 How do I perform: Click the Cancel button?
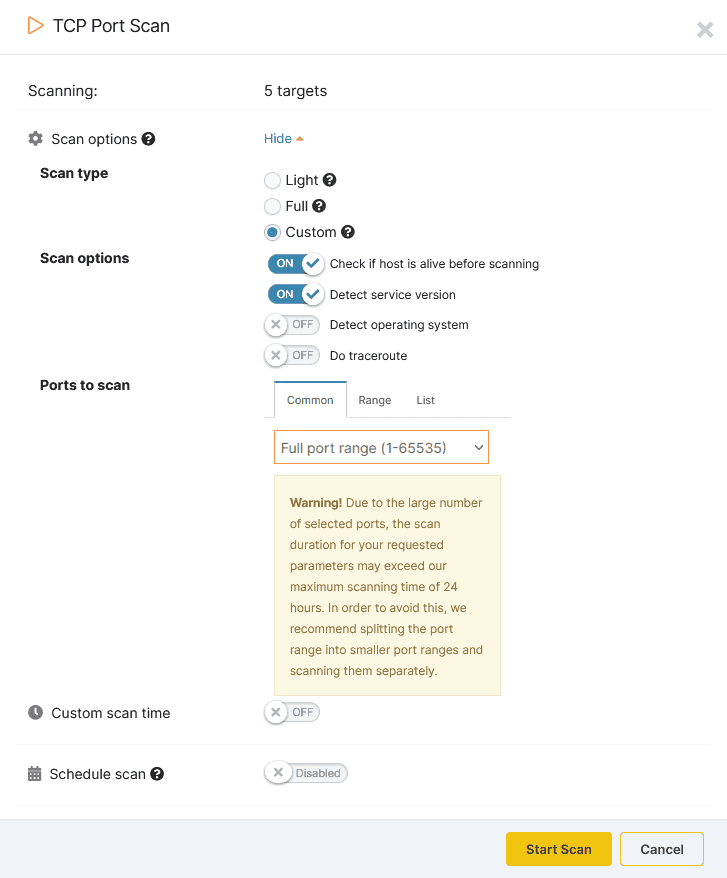point(661,848)
